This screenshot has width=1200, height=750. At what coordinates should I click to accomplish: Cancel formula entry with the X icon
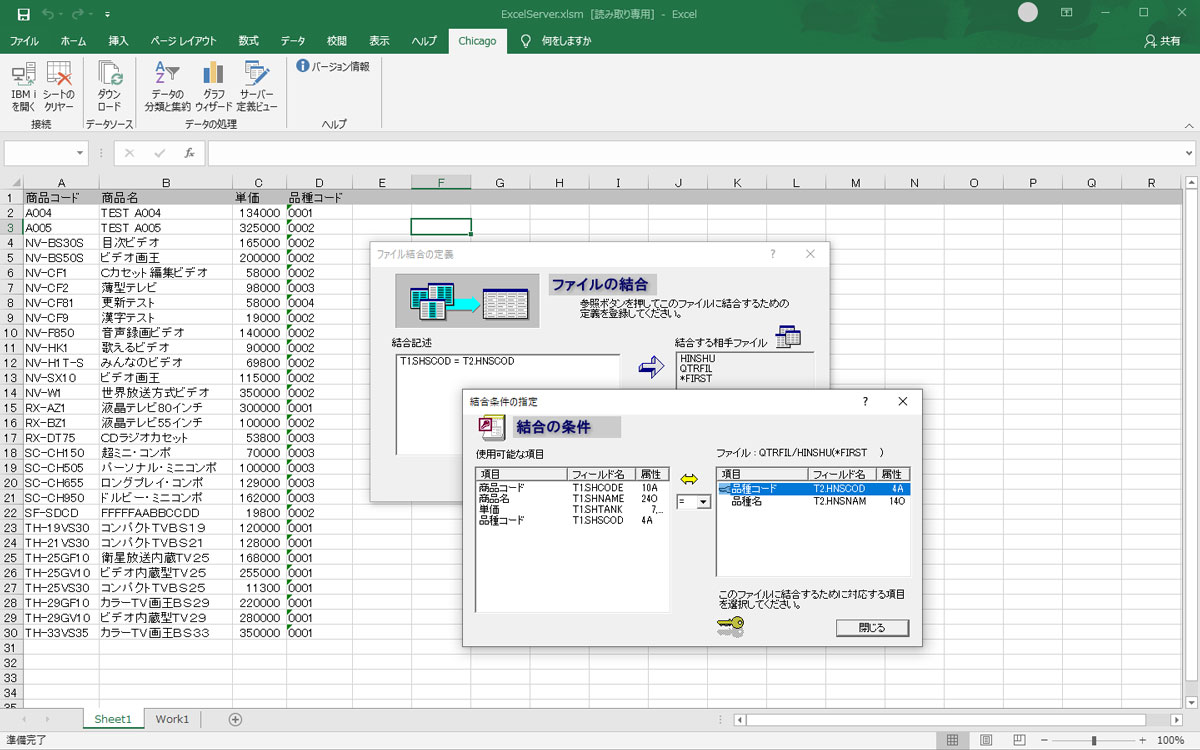tap(129, 153)
